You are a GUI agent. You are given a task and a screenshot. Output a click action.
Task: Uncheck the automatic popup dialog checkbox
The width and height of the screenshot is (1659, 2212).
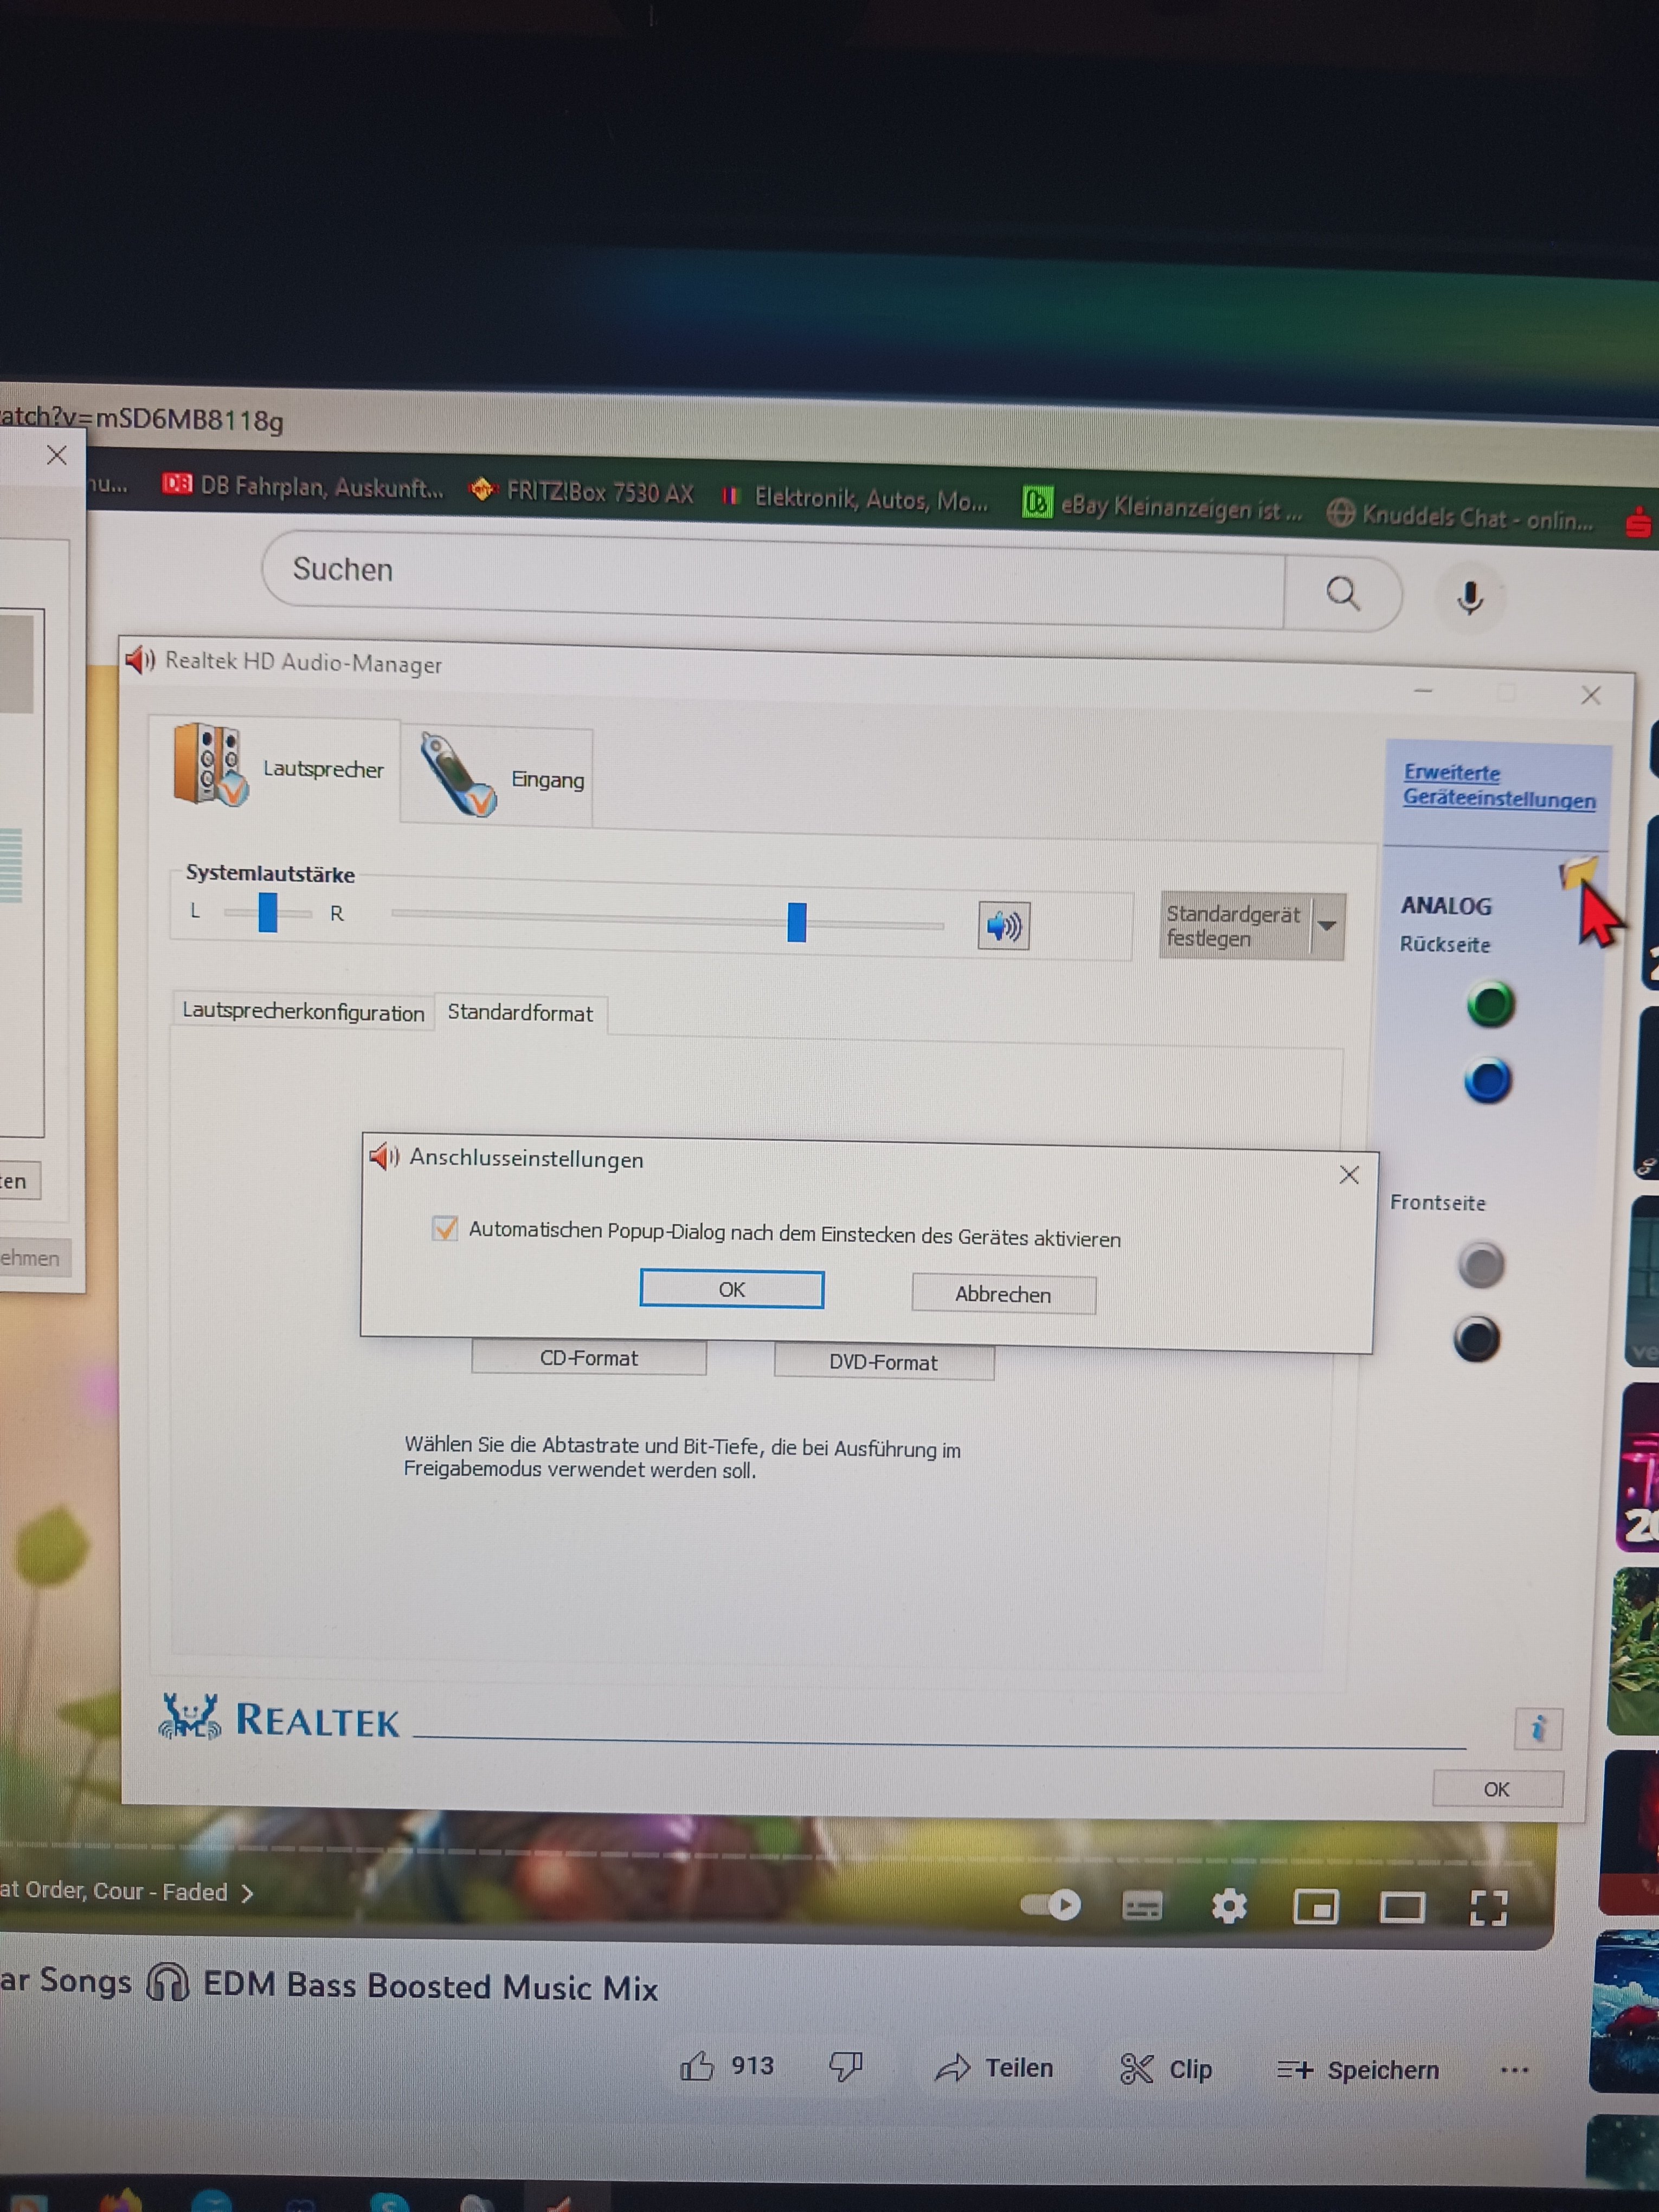(445, 1228)
